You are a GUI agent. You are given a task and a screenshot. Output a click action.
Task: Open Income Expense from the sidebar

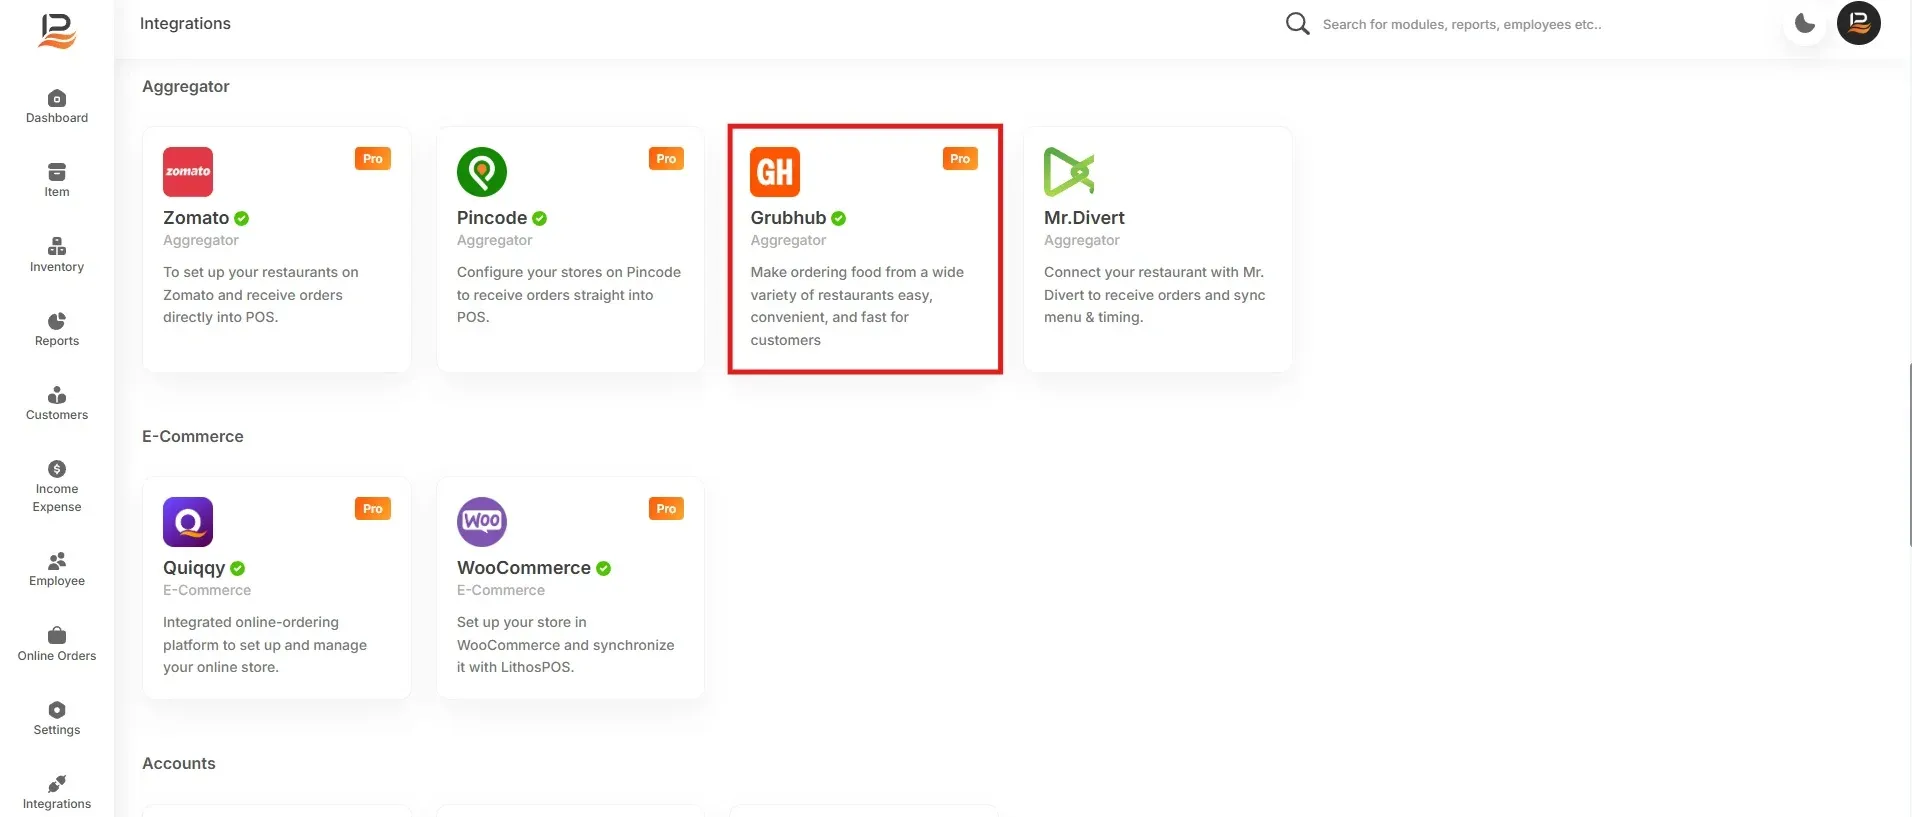coord(57,487)
